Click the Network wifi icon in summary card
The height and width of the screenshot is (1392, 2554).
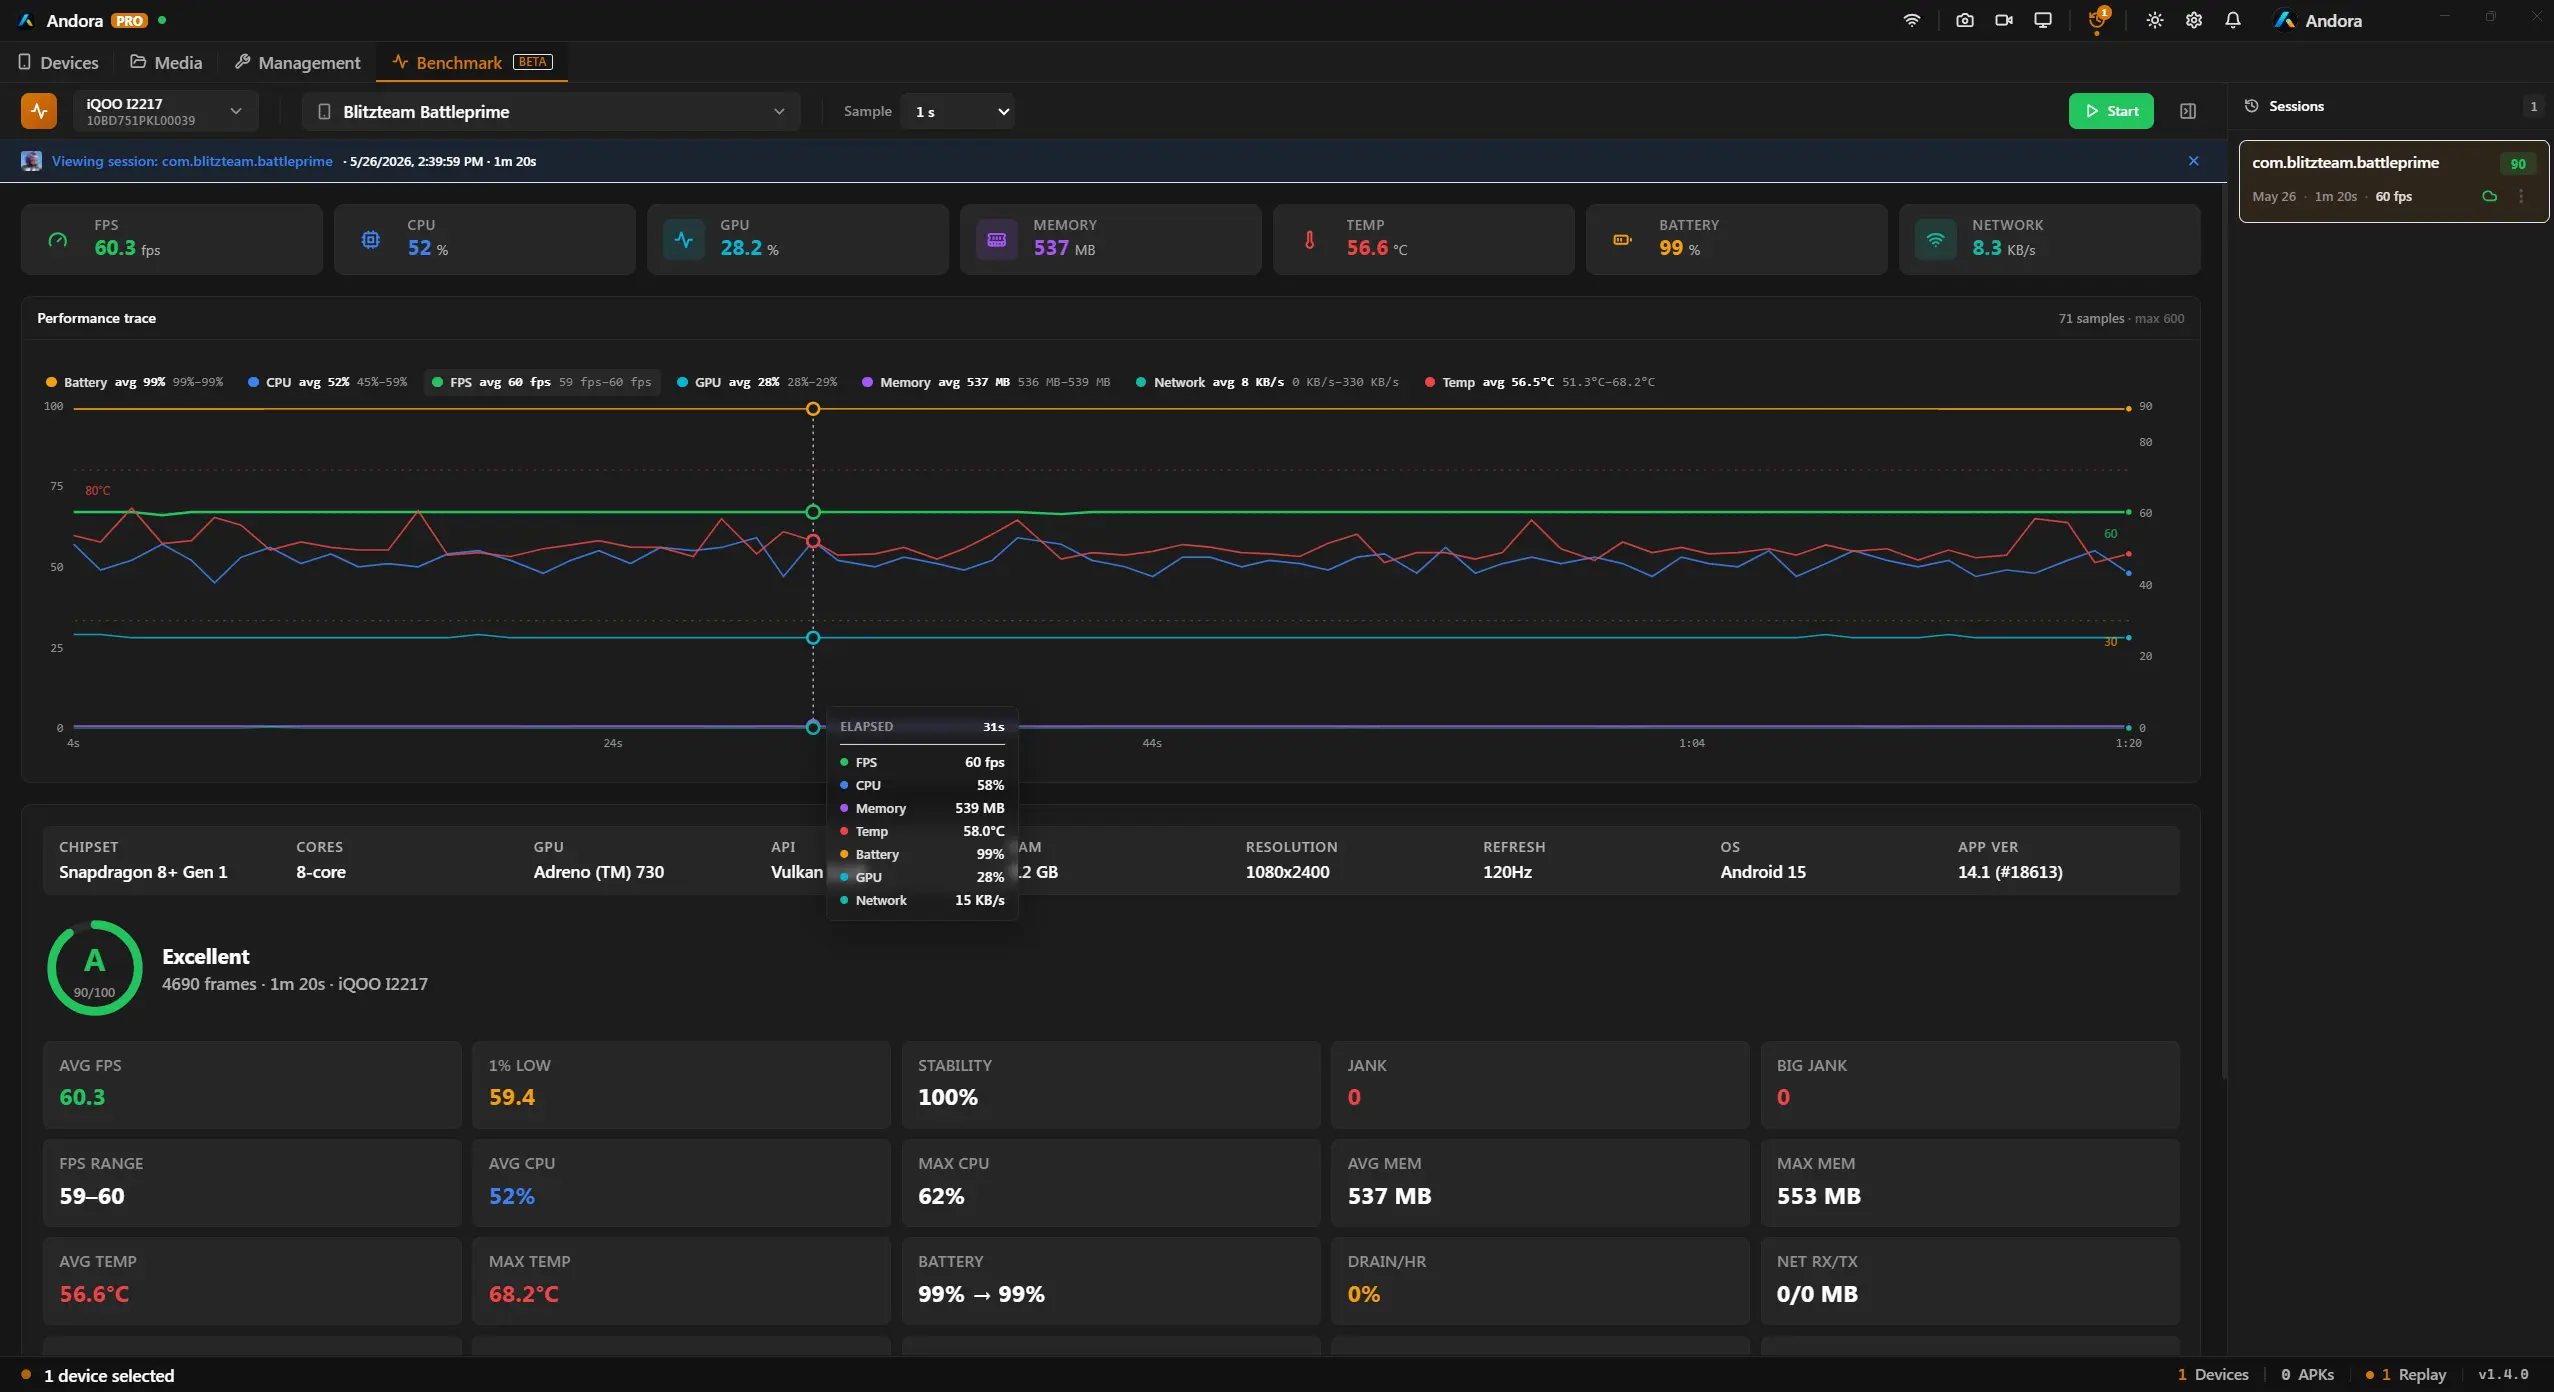(1936, 240)
